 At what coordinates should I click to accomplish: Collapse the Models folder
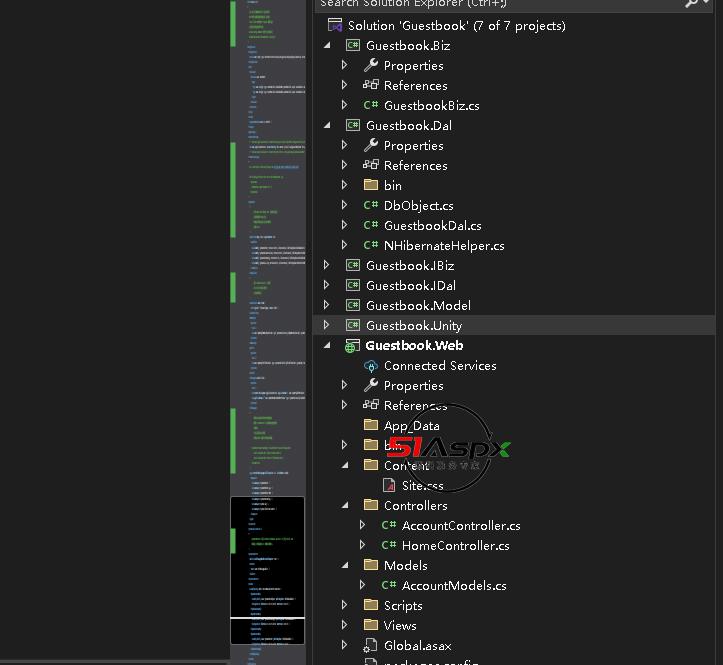(x=345, y=565)
